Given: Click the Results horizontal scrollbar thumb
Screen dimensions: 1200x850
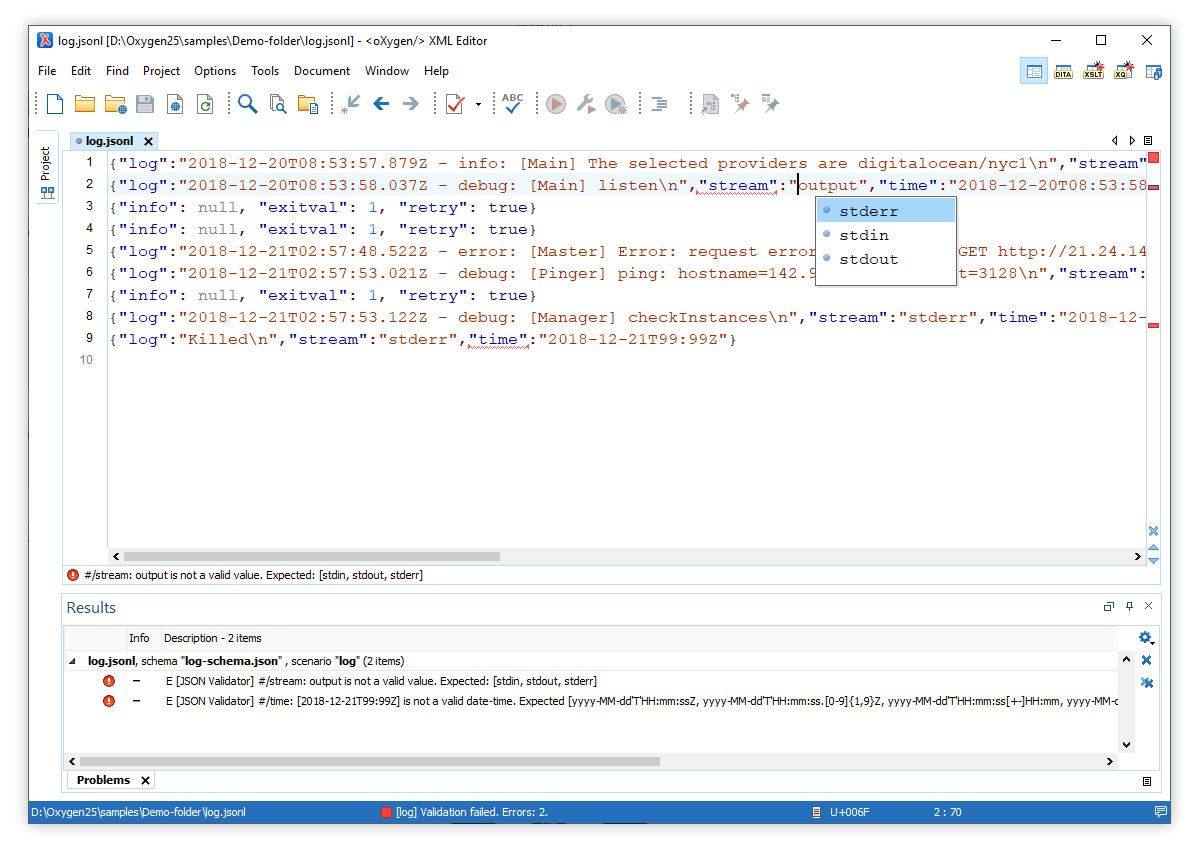Looking at the screenshot, I should 370,761.
